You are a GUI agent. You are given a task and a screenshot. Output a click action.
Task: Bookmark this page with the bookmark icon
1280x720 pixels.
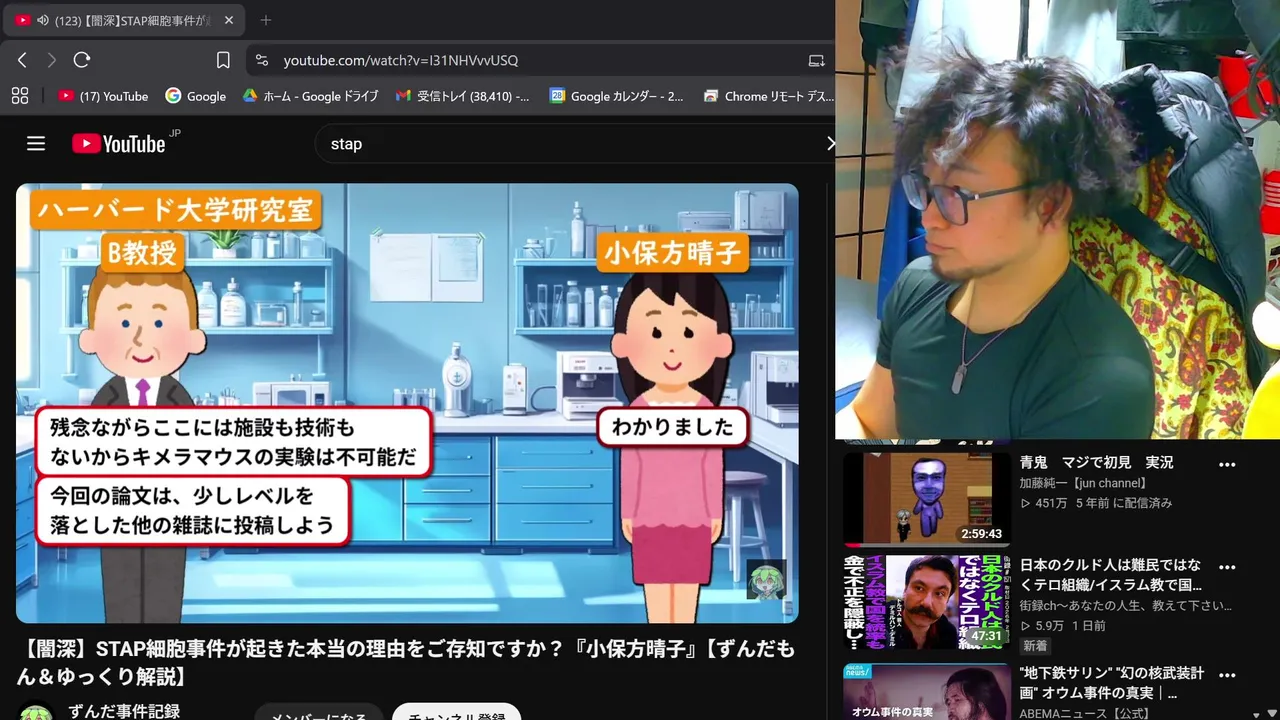223,60
